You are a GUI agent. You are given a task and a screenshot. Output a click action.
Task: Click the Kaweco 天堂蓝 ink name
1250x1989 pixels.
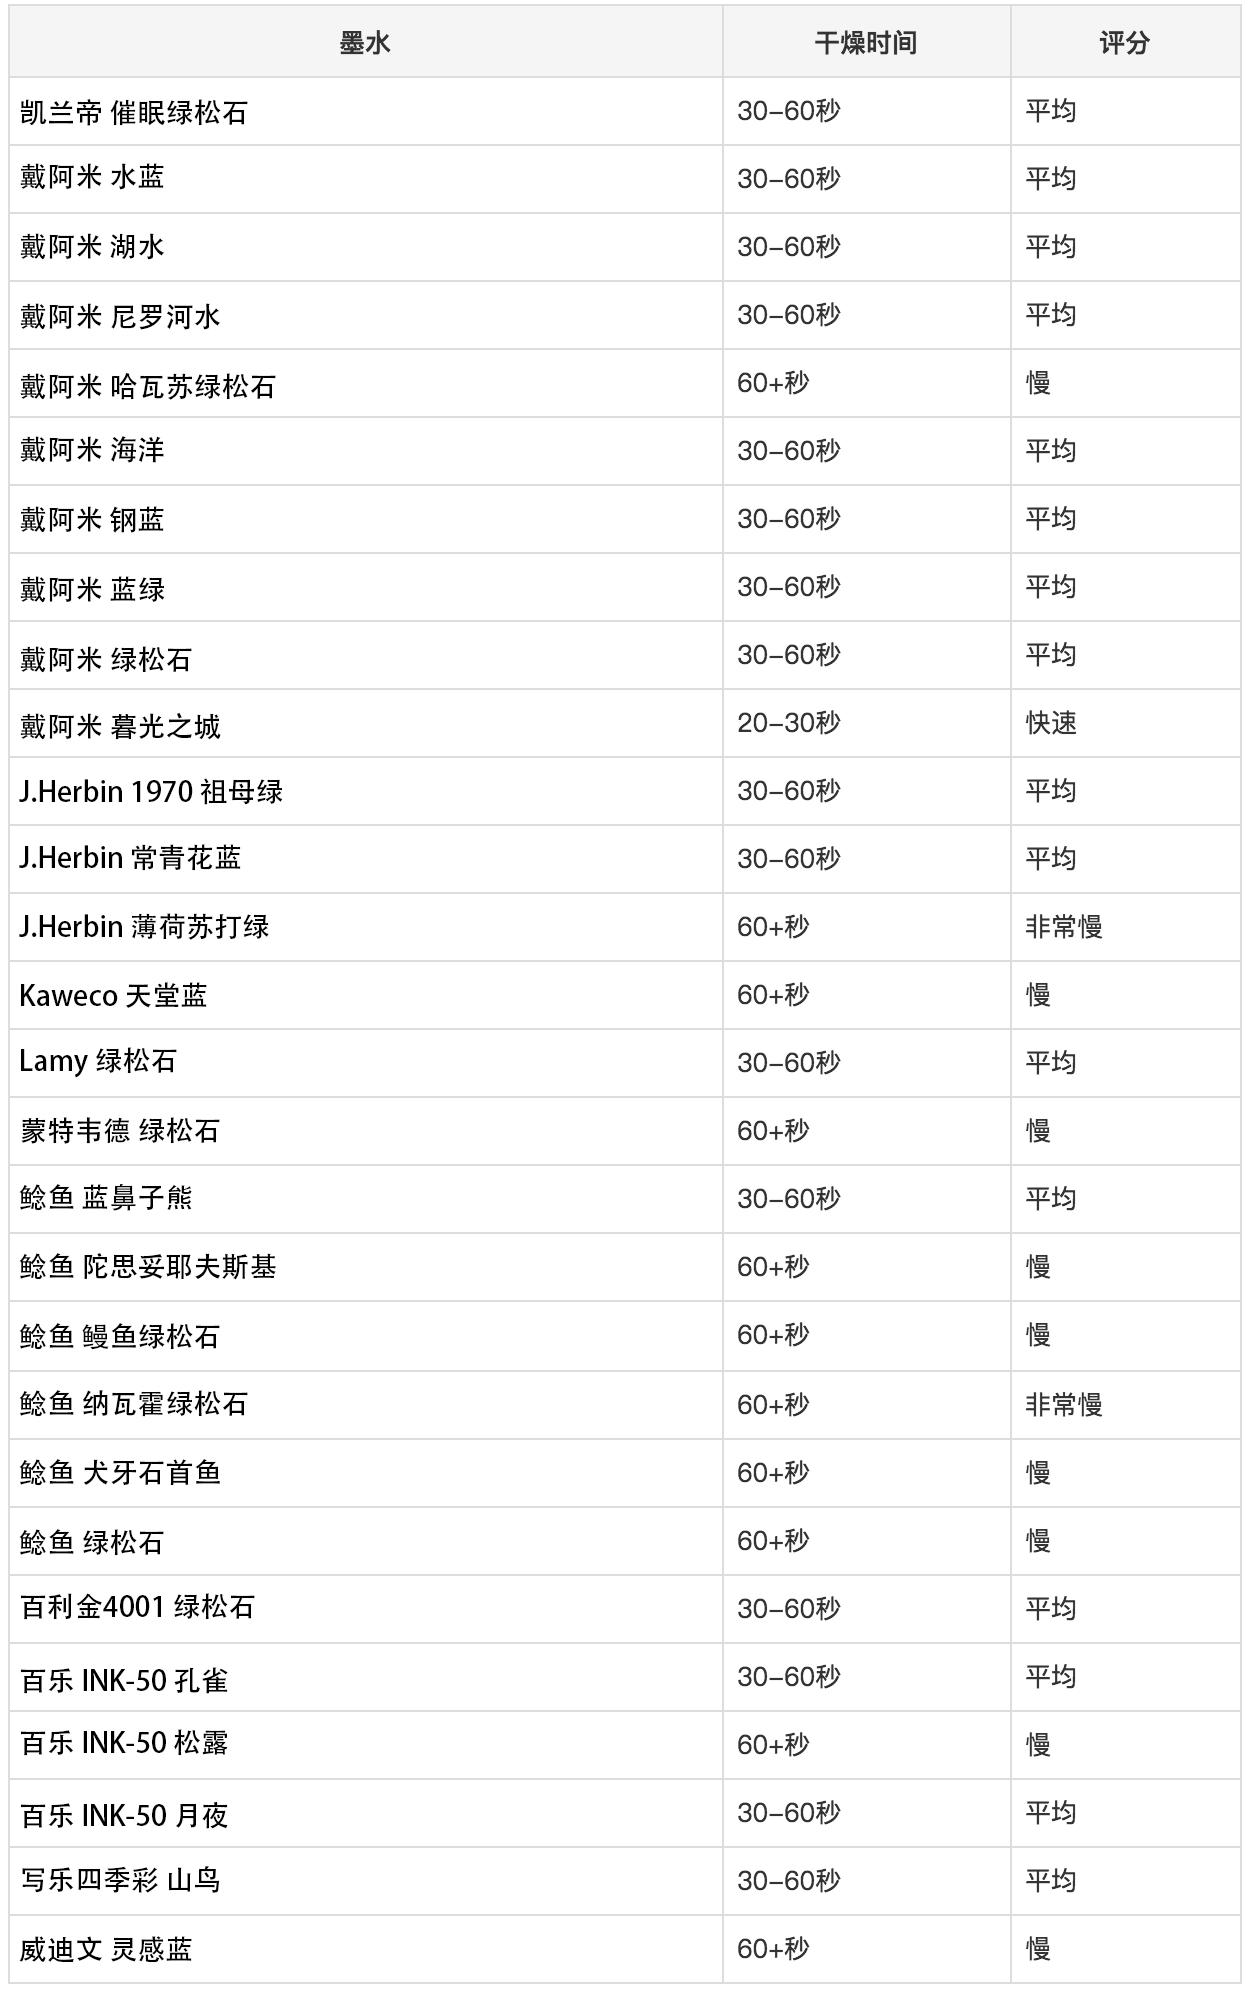point(113,996)
